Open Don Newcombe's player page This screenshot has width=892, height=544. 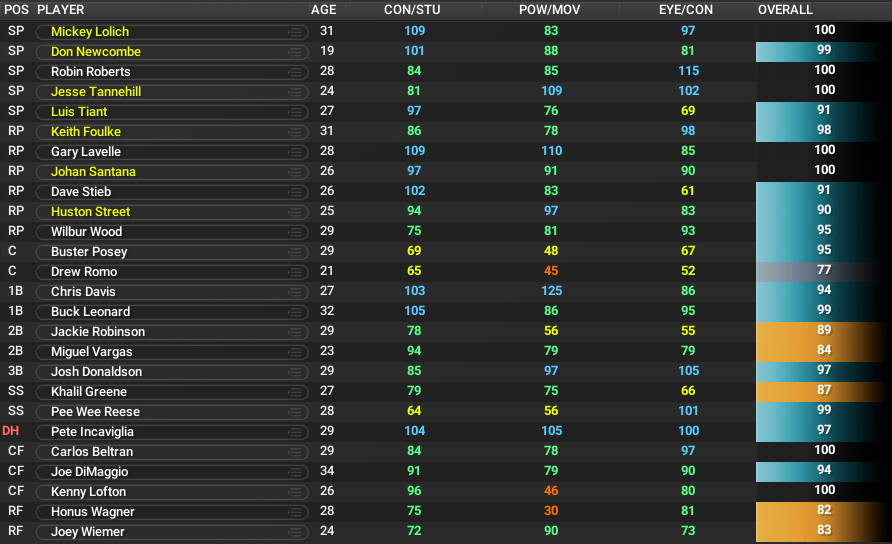[x=96, y=52]
